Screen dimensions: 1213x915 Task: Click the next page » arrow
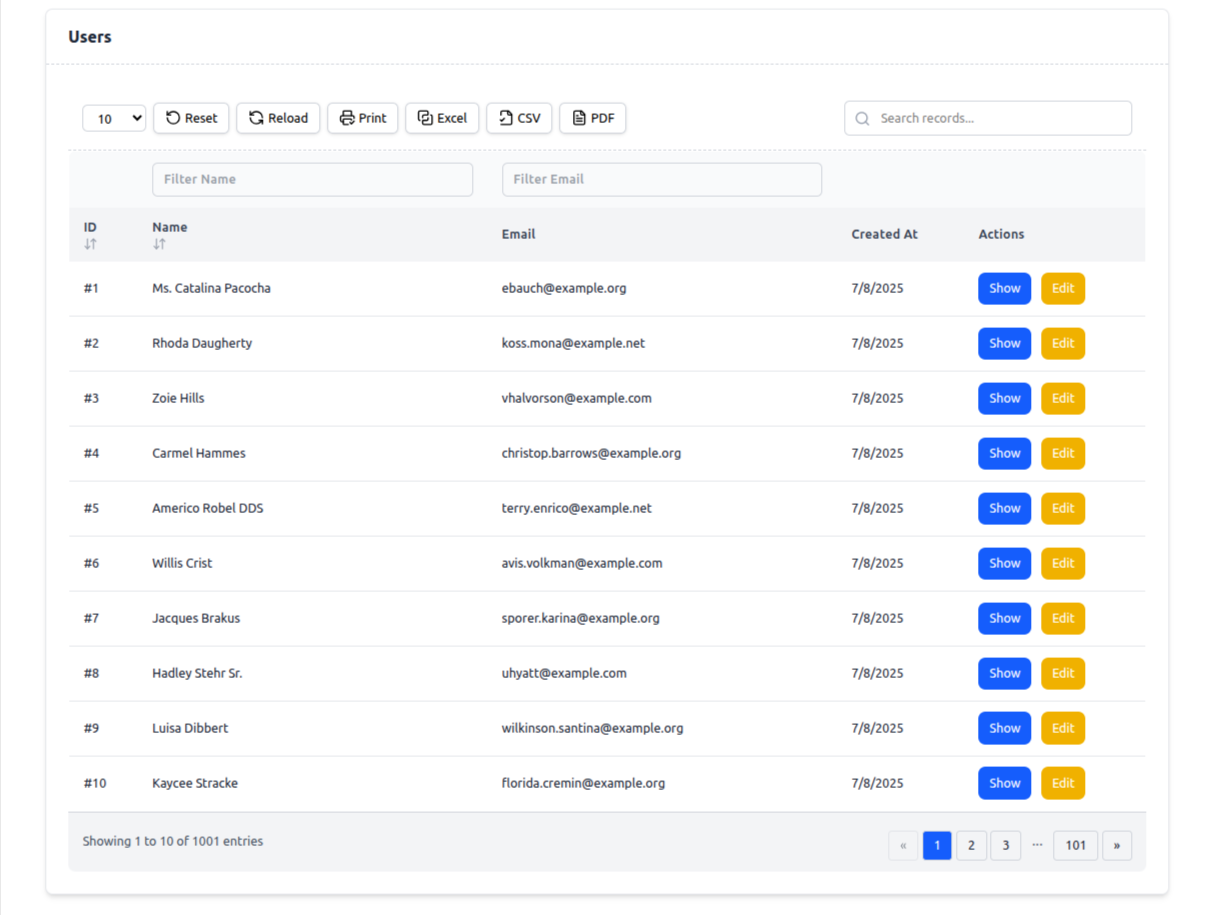pyautogui.click(x=1117, y=845)
